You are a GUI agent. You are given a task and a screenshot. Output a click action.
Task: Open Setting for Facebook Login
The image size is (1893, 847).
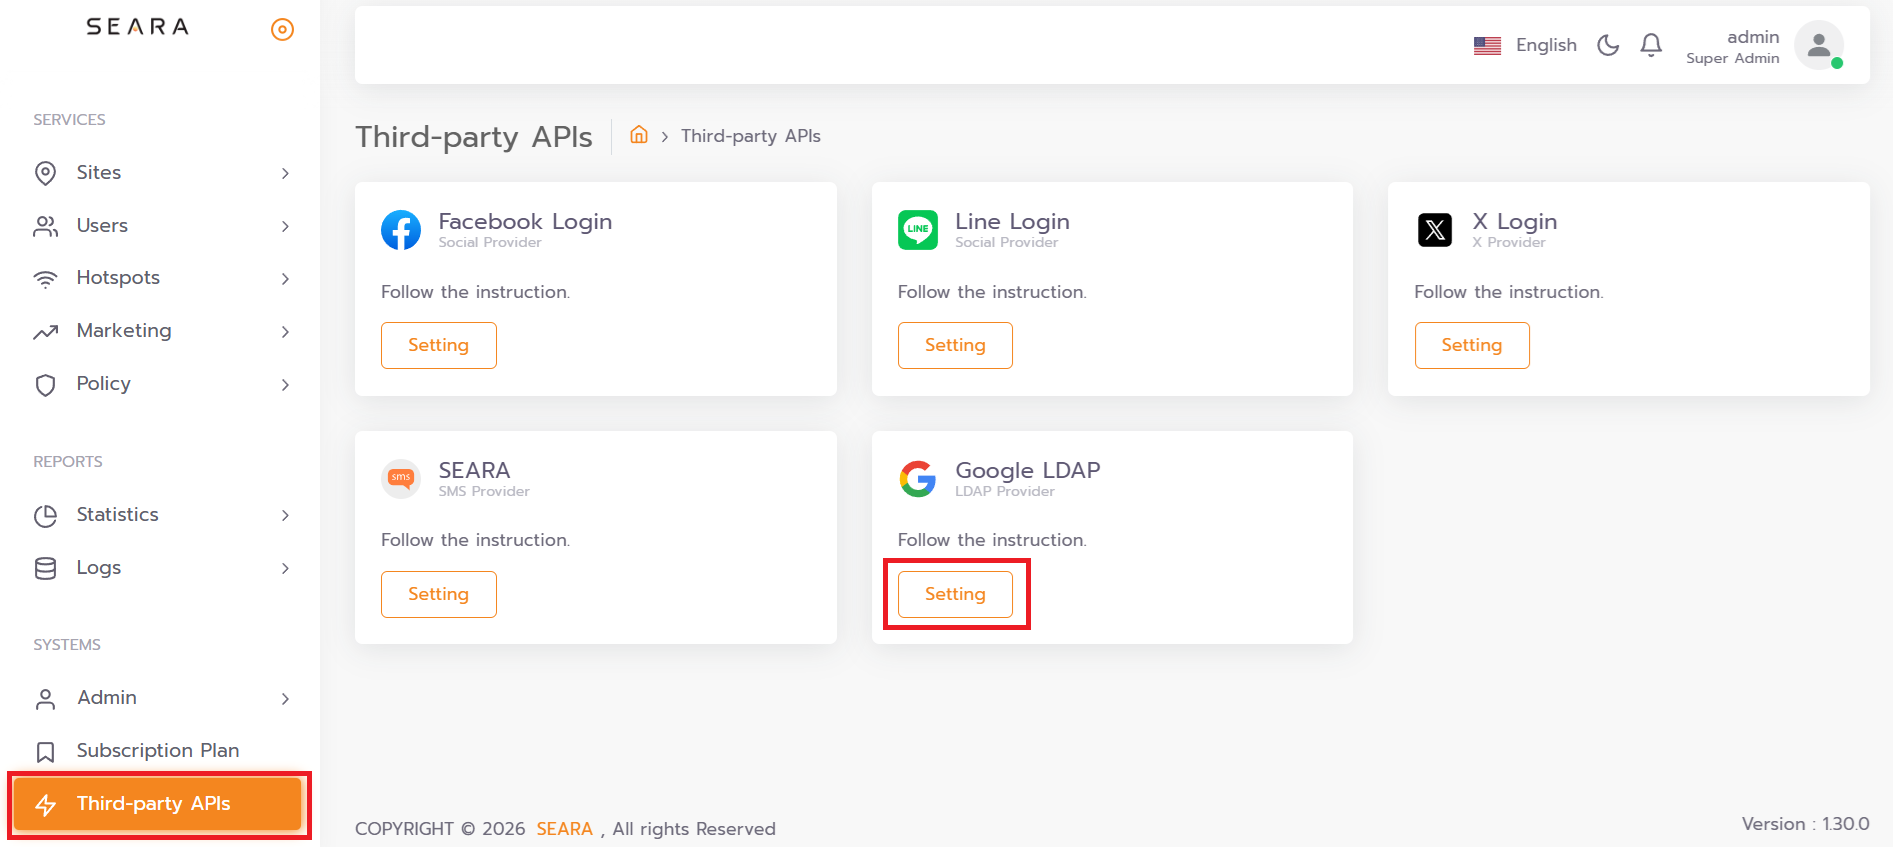[438, 345]
